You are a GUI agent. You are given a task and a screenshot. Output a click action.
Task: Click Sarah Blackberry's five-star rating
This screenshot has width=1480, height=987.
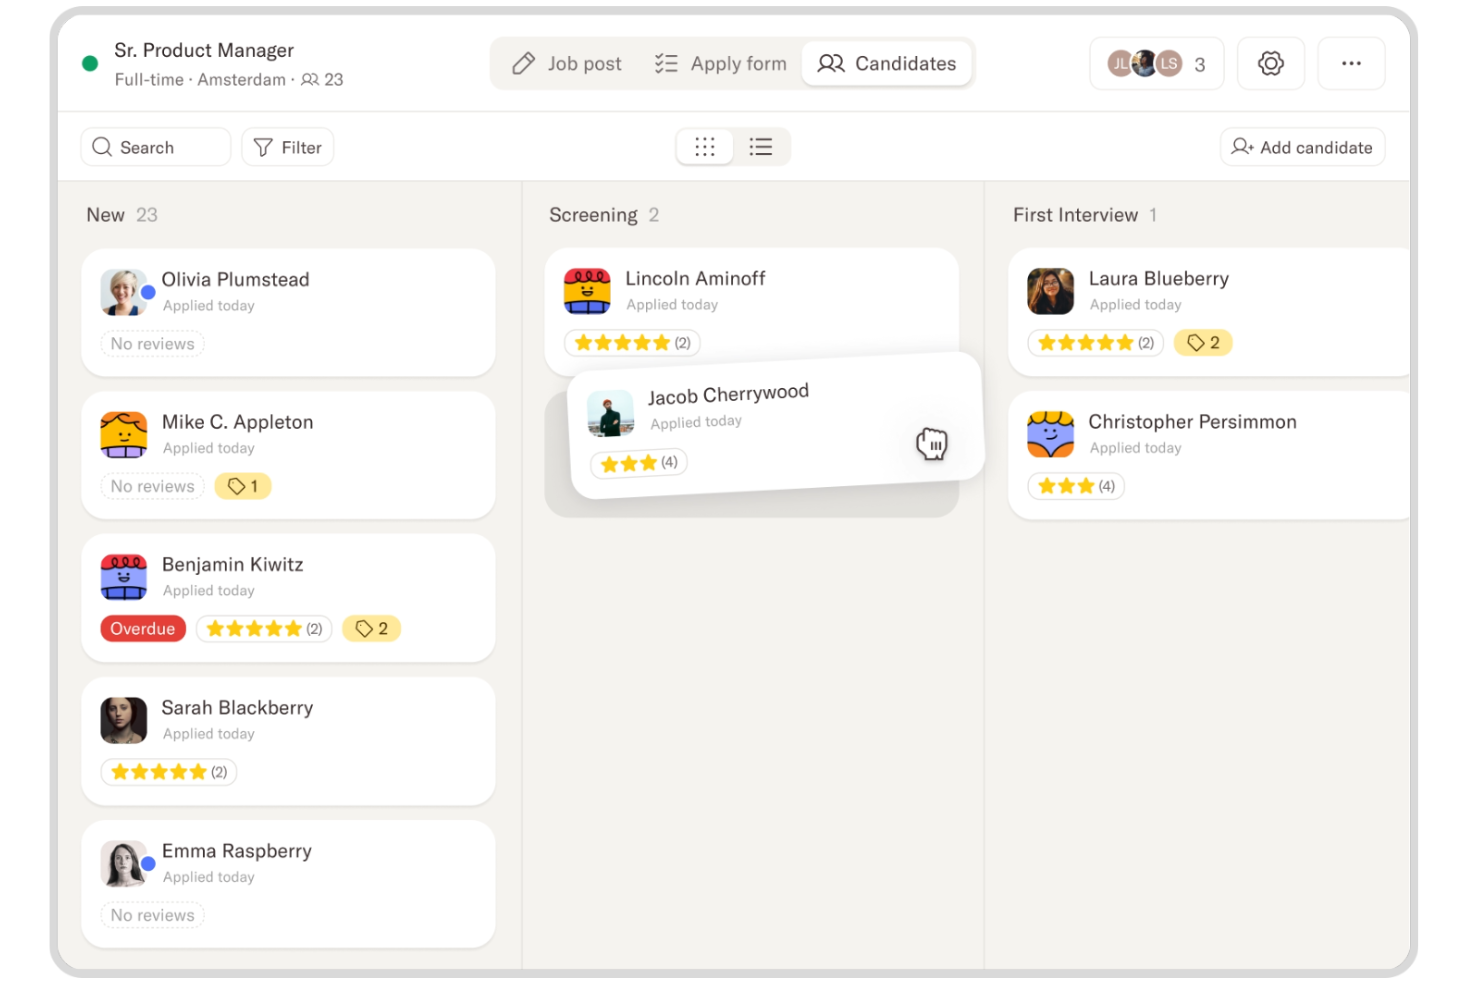[x=168, y=772]
